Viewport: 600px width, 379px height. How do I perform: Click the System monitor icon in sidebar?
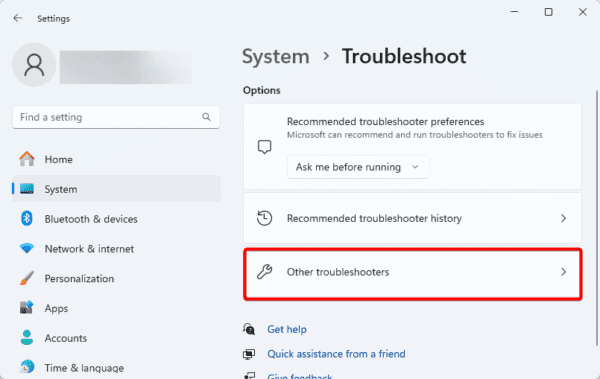[27, 189]
